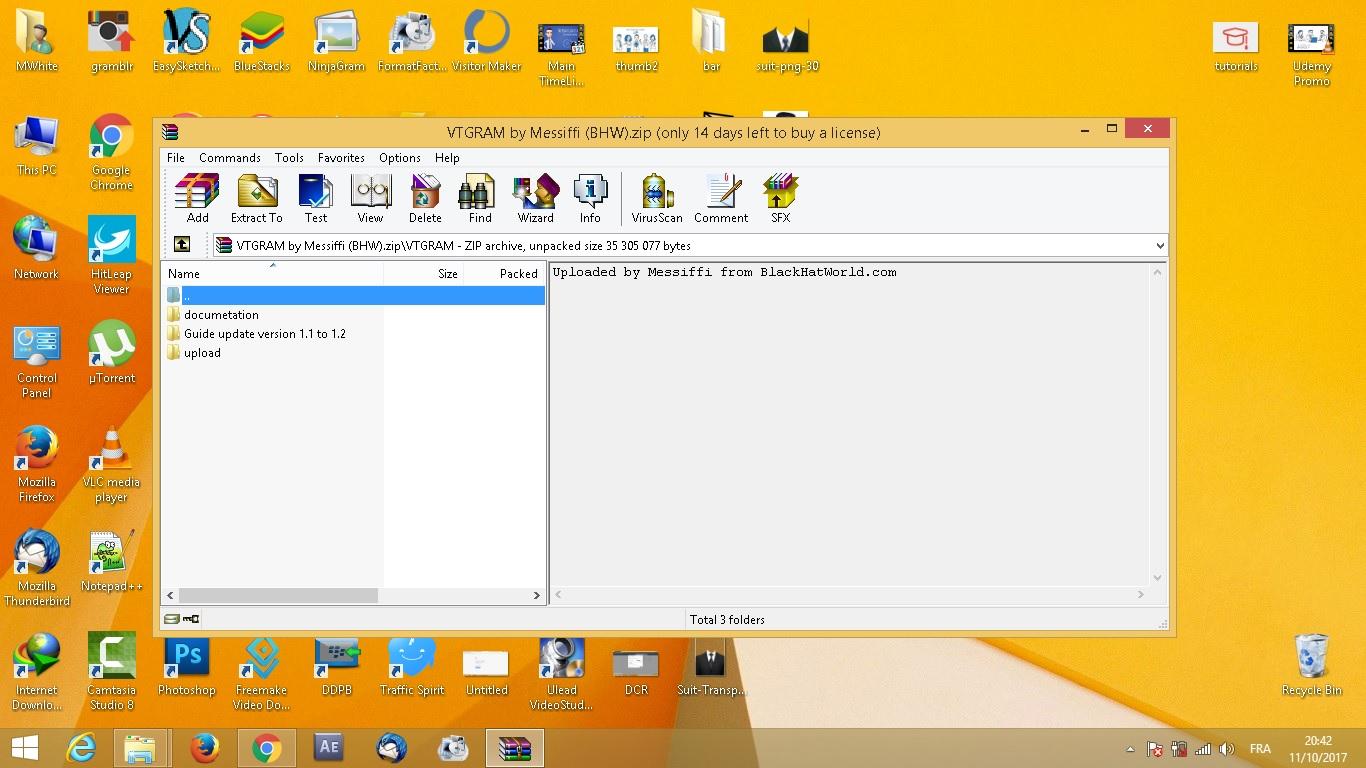Click the Delete files toolbar icon
Image resolution: width=1366 pixels, height=768 pixels.
click(x=425, y=197)
